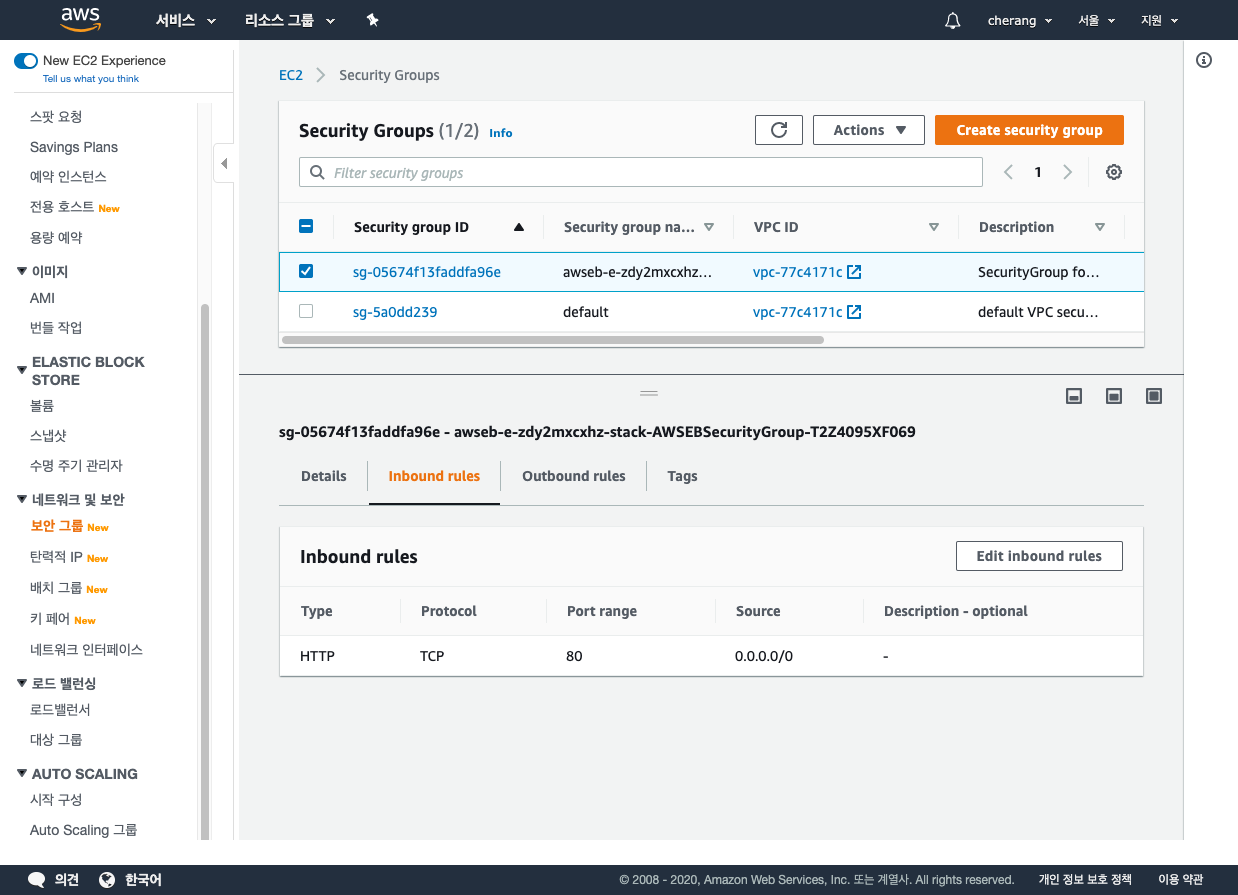This screenshot has width=1238, height=895.
Task: Open 개인 정보 보호 정책 footer link
Action: tap(1085, 880)
